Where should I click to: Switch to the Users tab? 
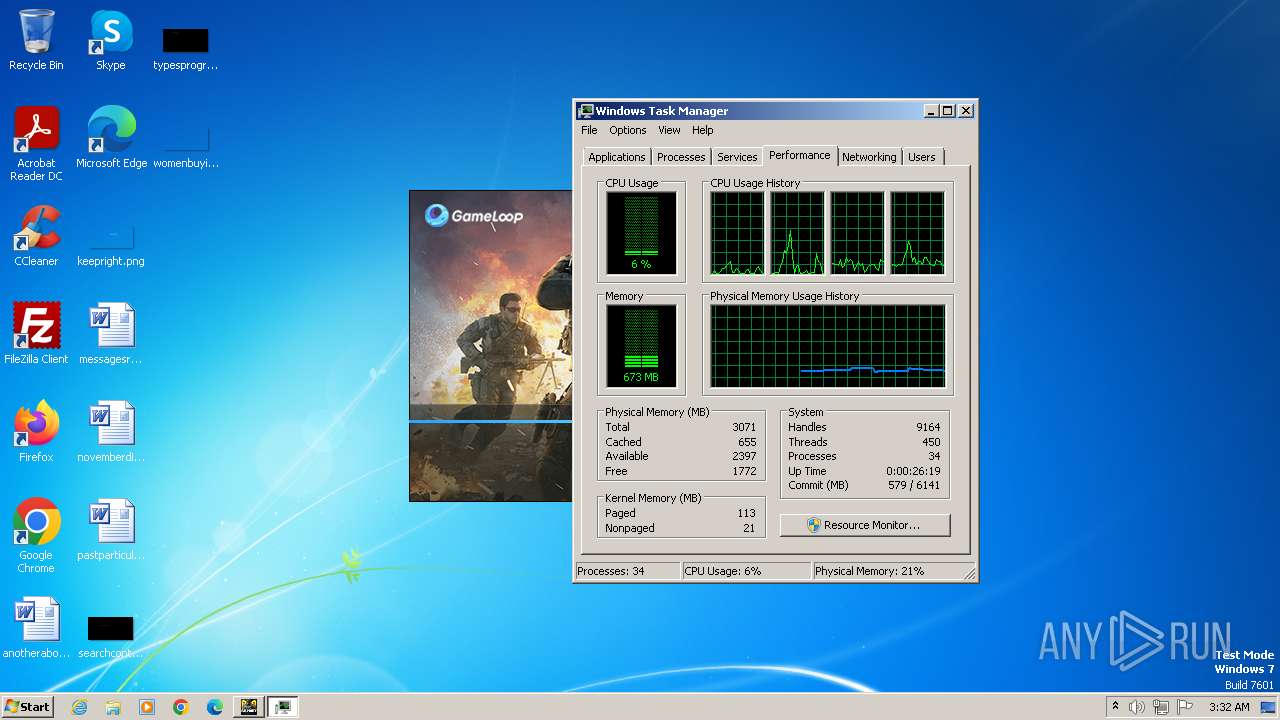click(922, 157)
